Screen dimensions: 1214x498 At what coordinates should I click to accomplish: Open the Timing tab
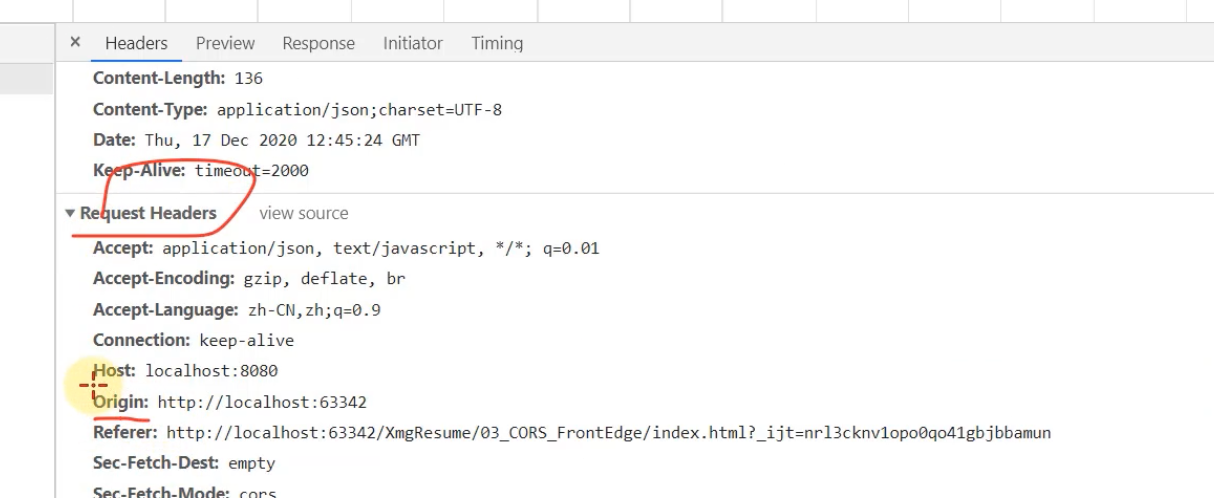point(497,43)
